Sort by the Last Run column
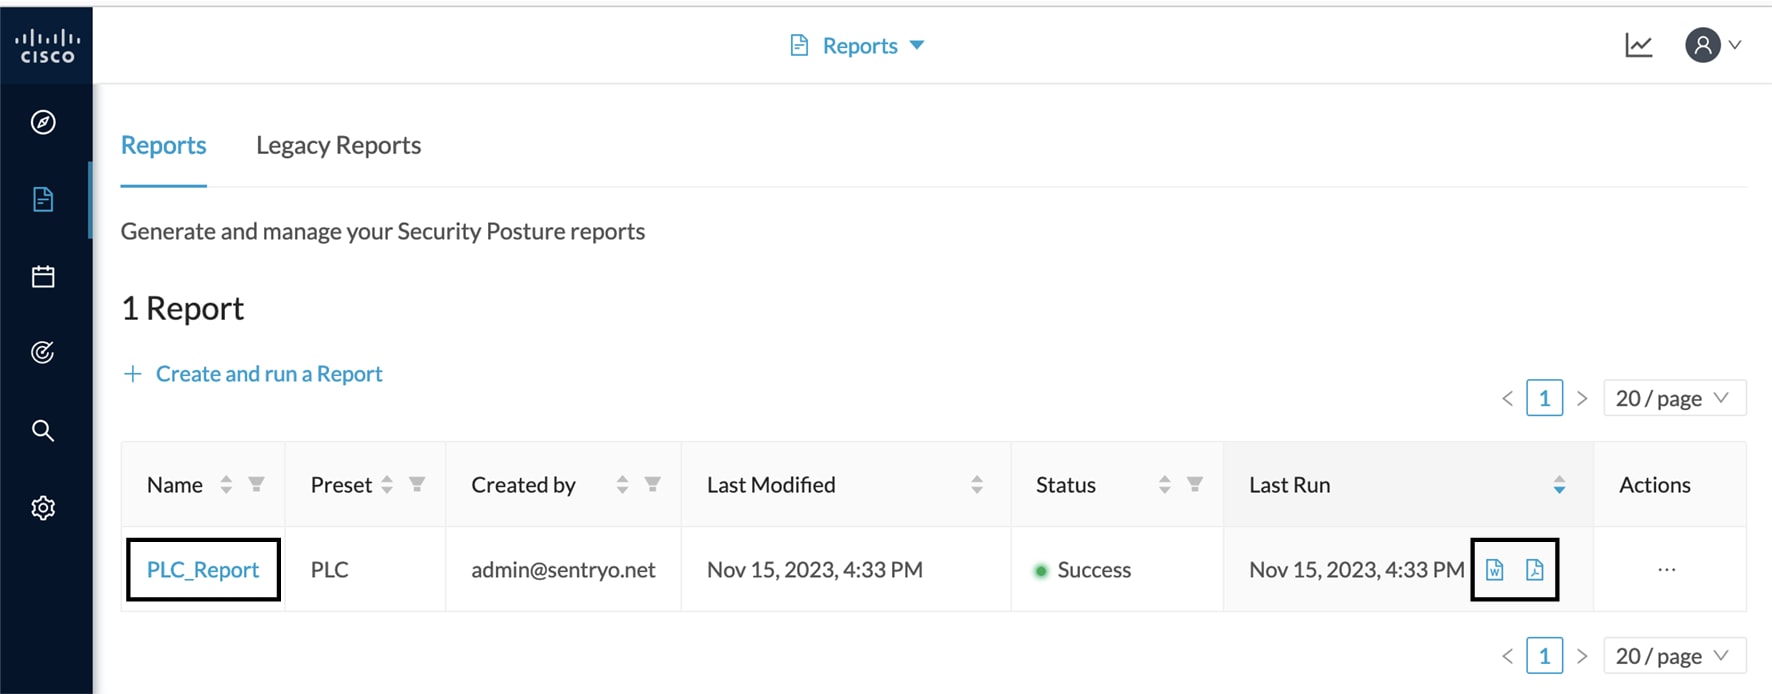The height and width of the screenshot is (694, 1772). click(1559, 485)
